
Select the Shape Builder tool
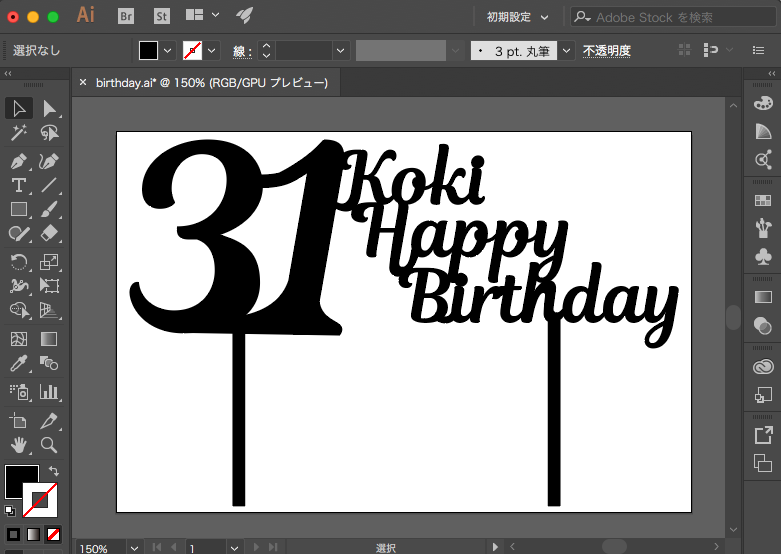click(19, 310)
